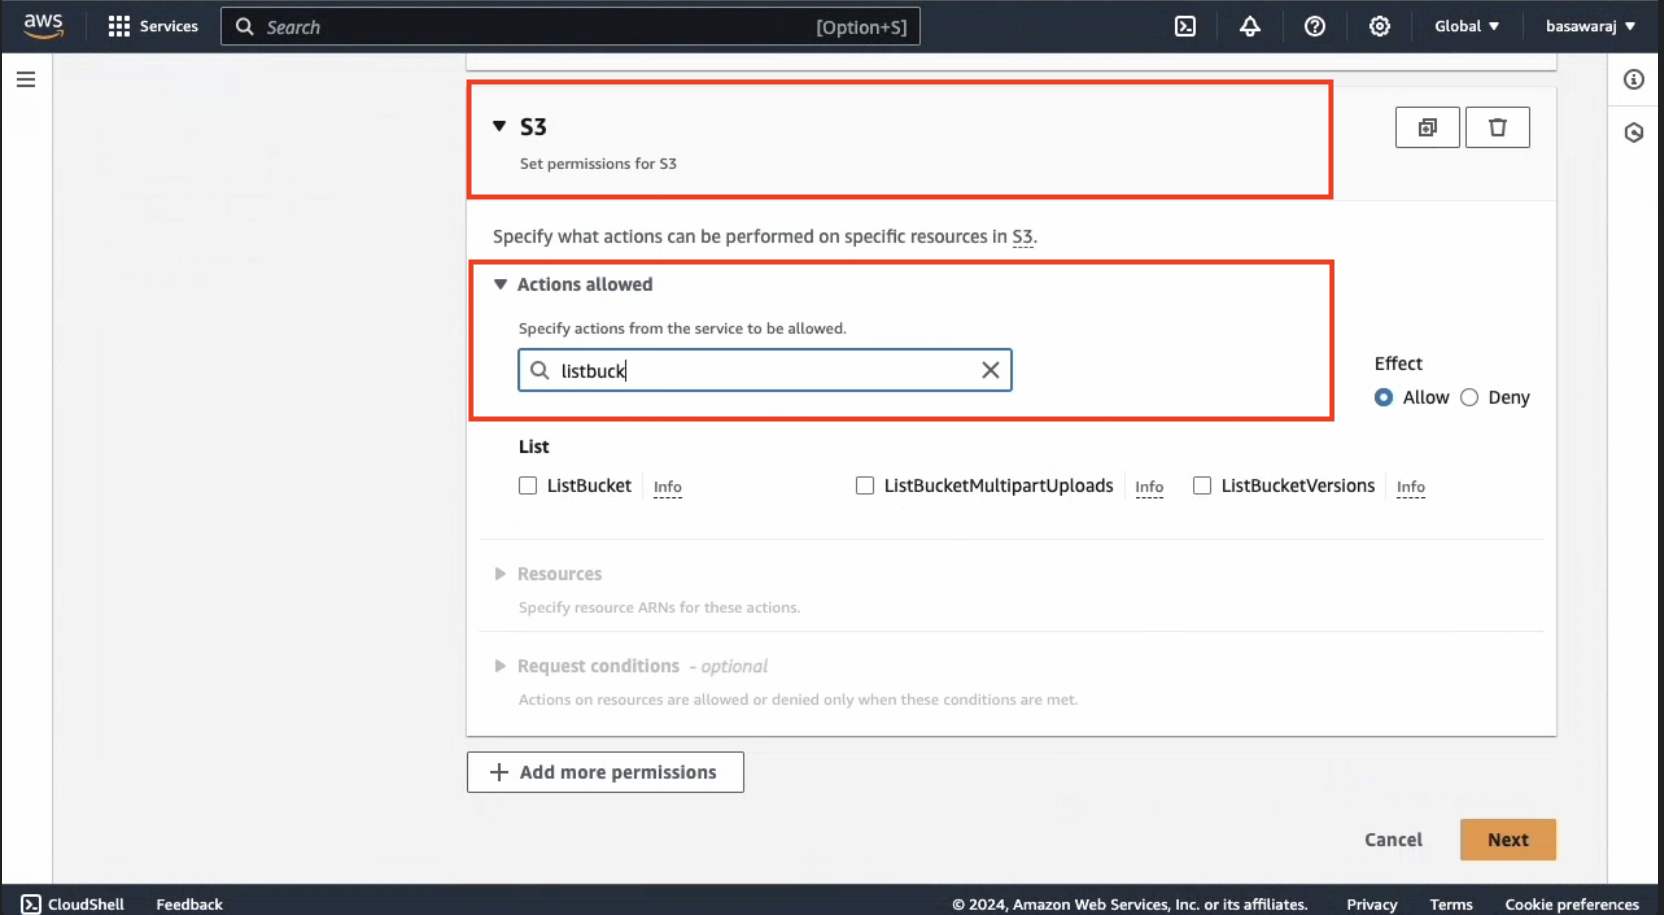Viewport: 1664px width, 915px height.
Task: Collapse the Actions allowed section
Action: [500, 284]
